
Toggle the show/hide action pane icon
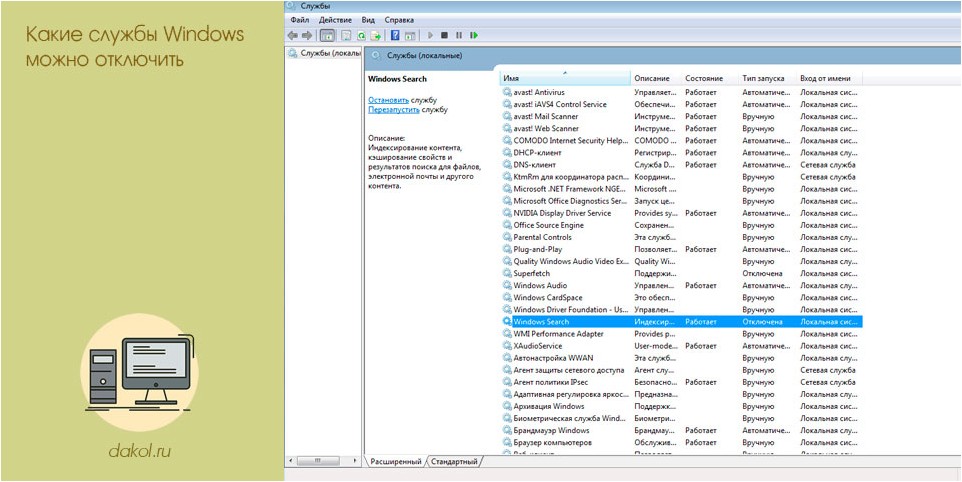click(410, 36)
